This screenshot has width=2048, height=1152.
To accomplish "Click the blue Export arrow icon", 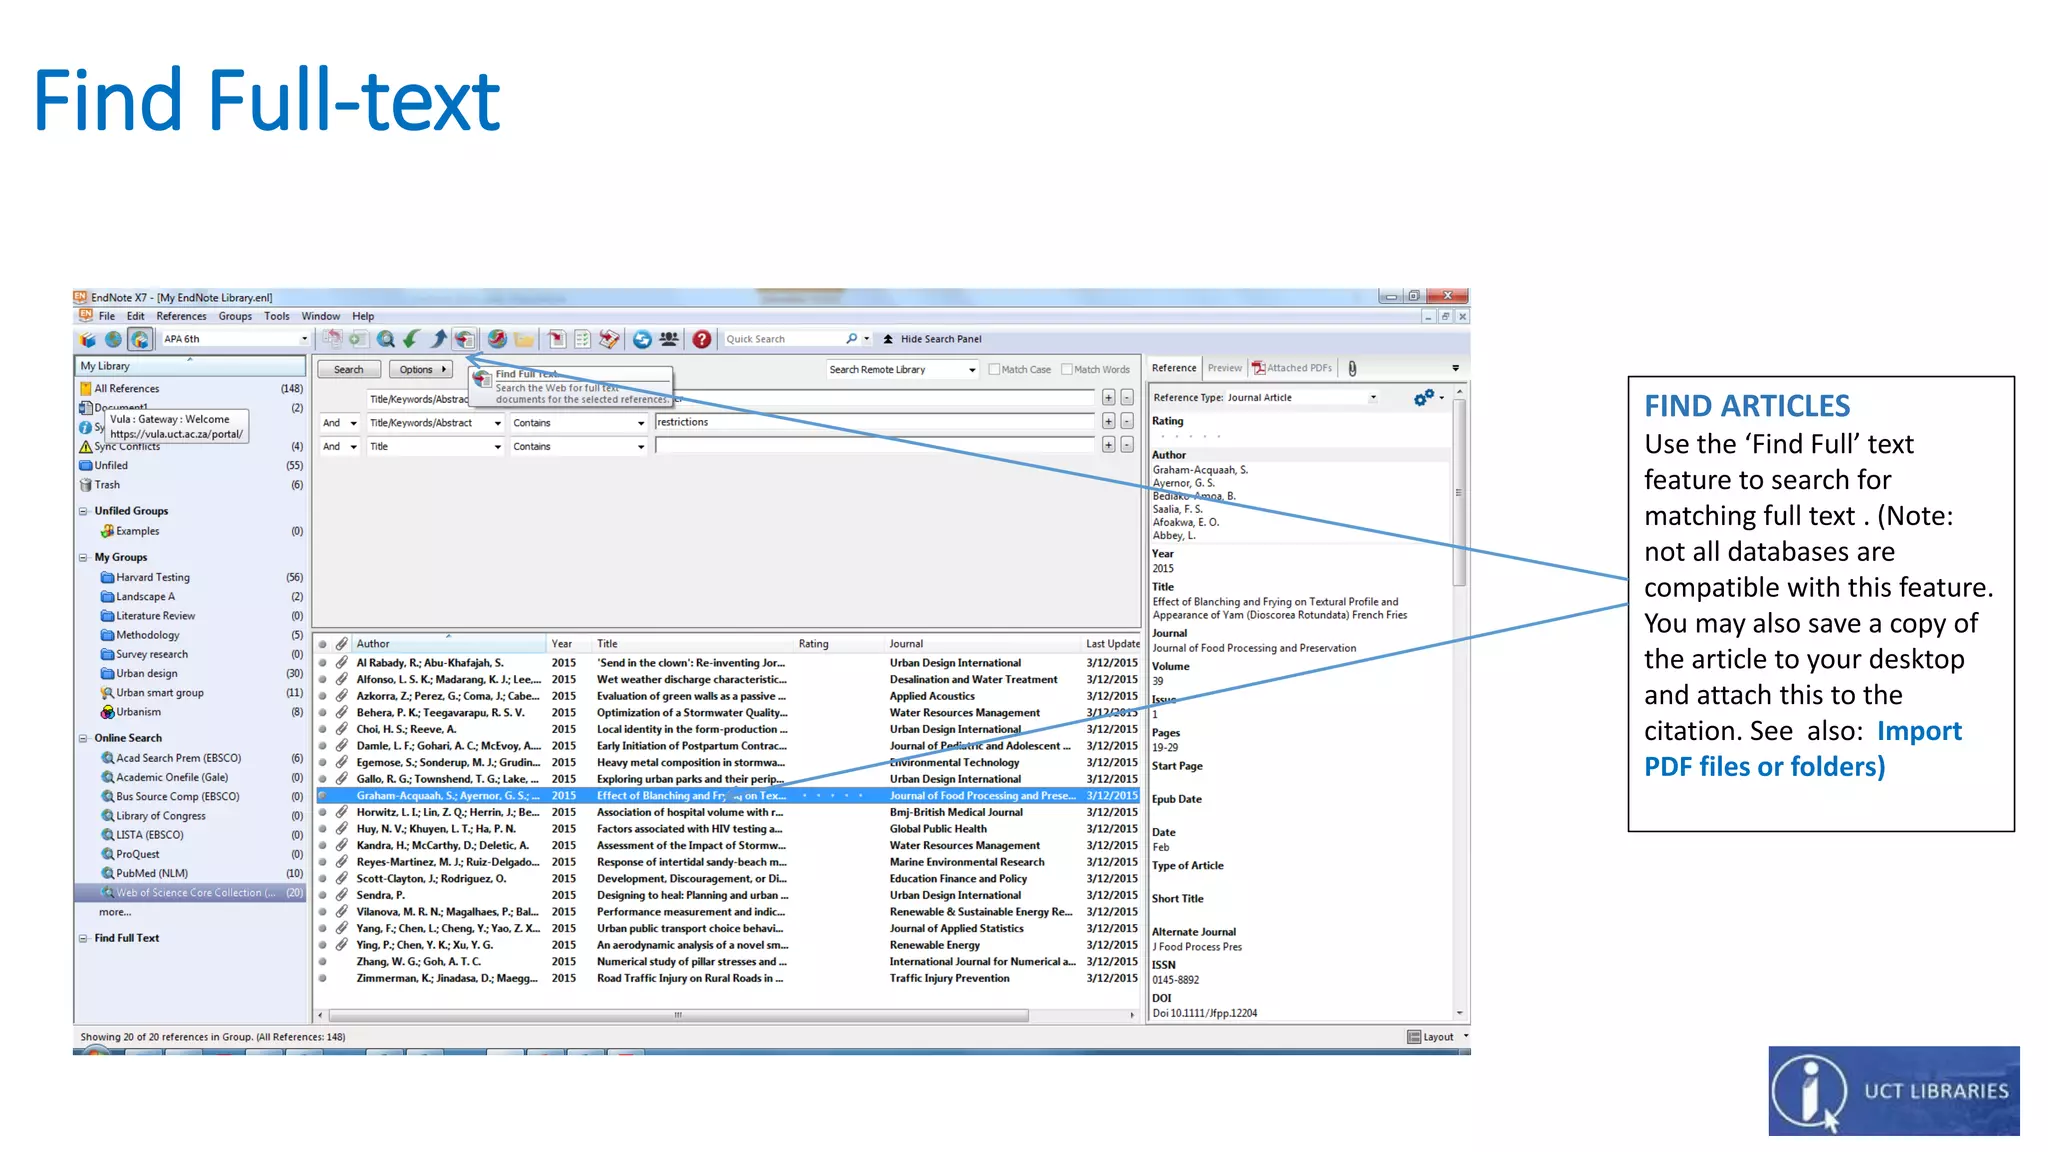I will point(438,339).
